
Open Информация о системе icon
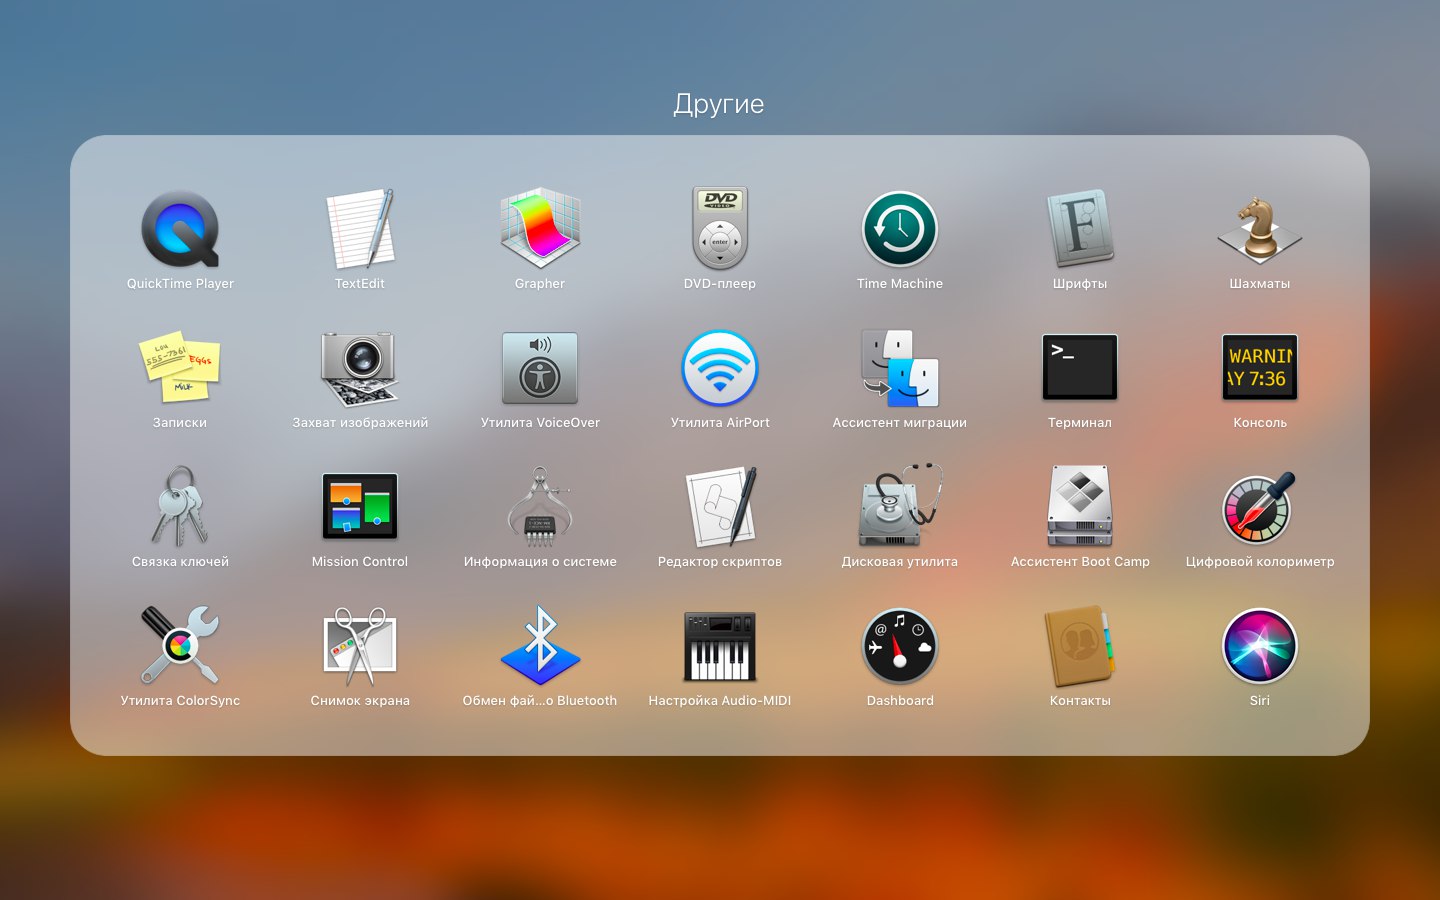pyautogui.click(x=540, y=506)
